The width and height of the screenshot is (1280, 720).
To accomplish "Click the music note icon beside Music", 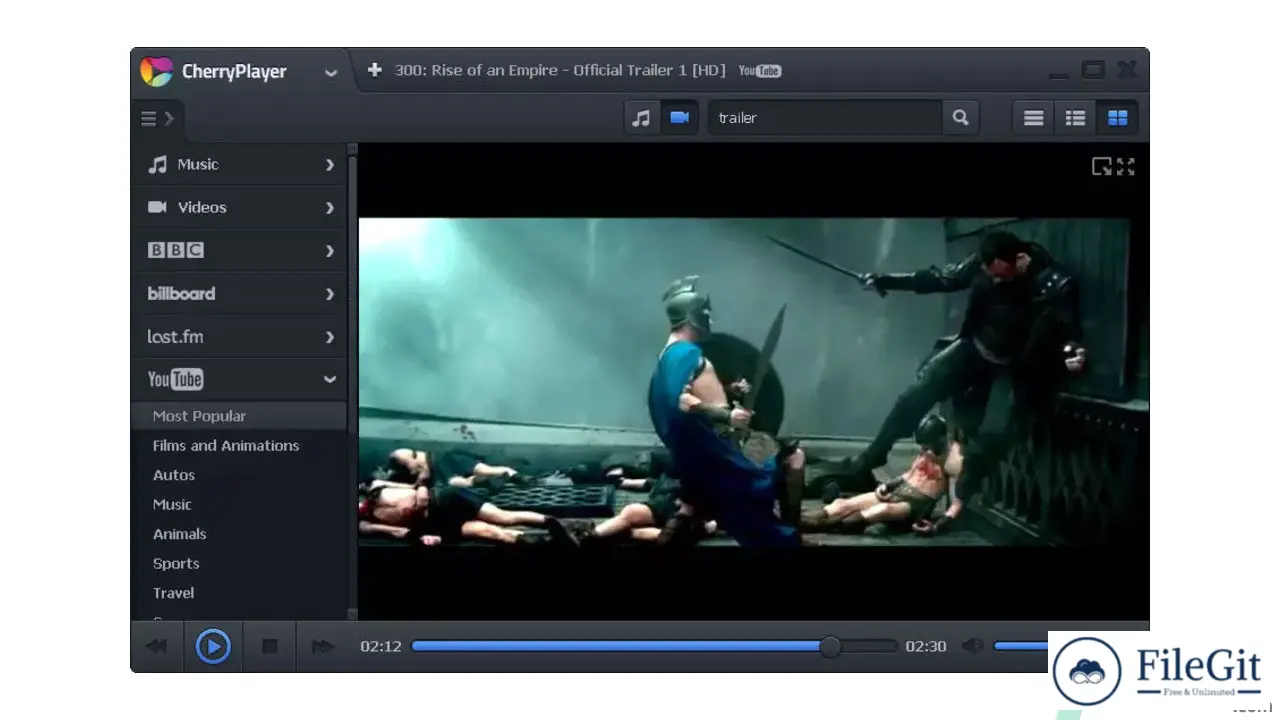I will (158, 165).
